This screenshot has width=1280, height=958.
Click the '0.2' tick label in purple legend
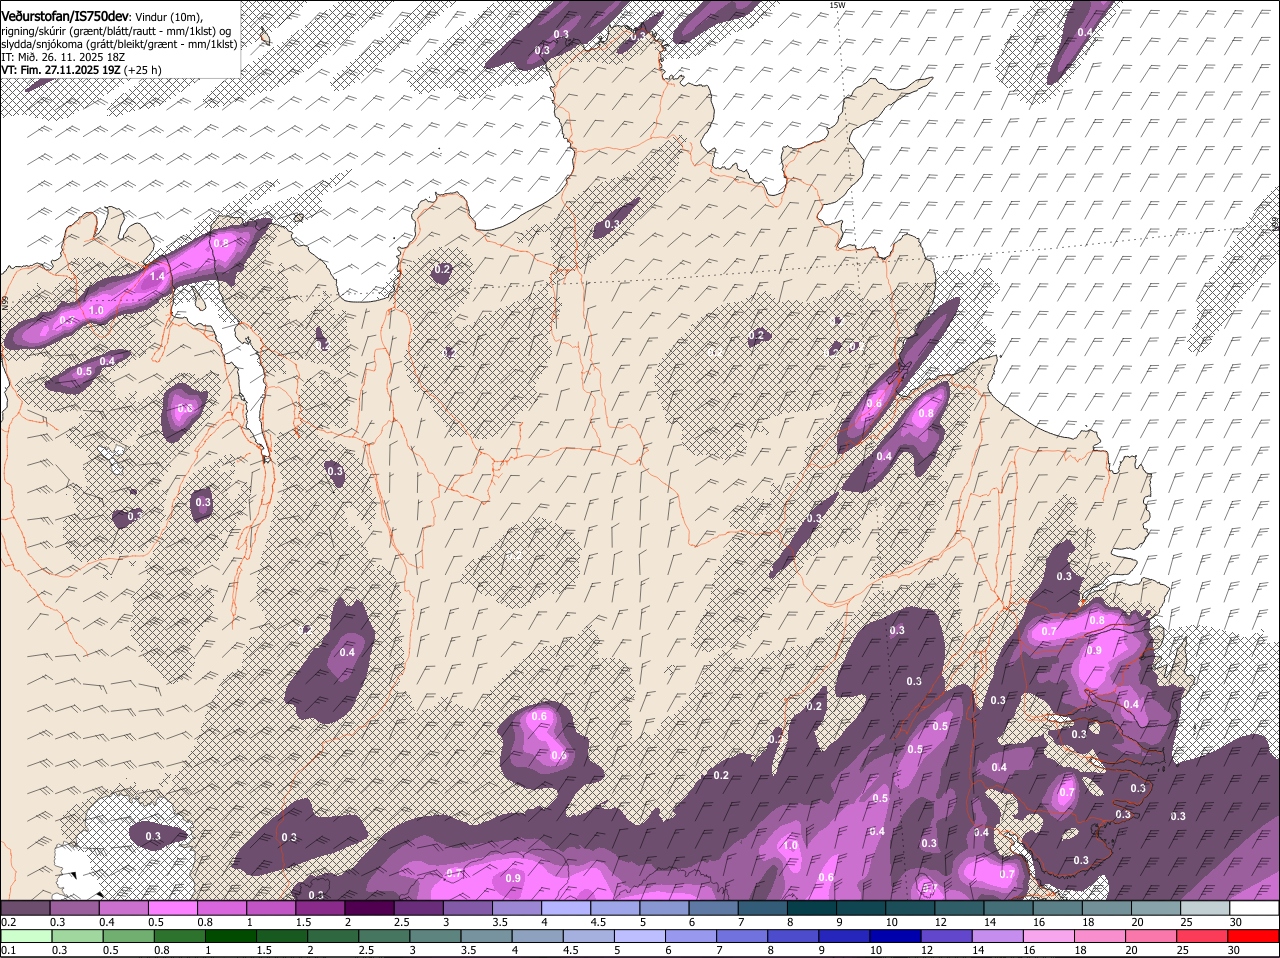pyautogui.click(x=8, y=921)
